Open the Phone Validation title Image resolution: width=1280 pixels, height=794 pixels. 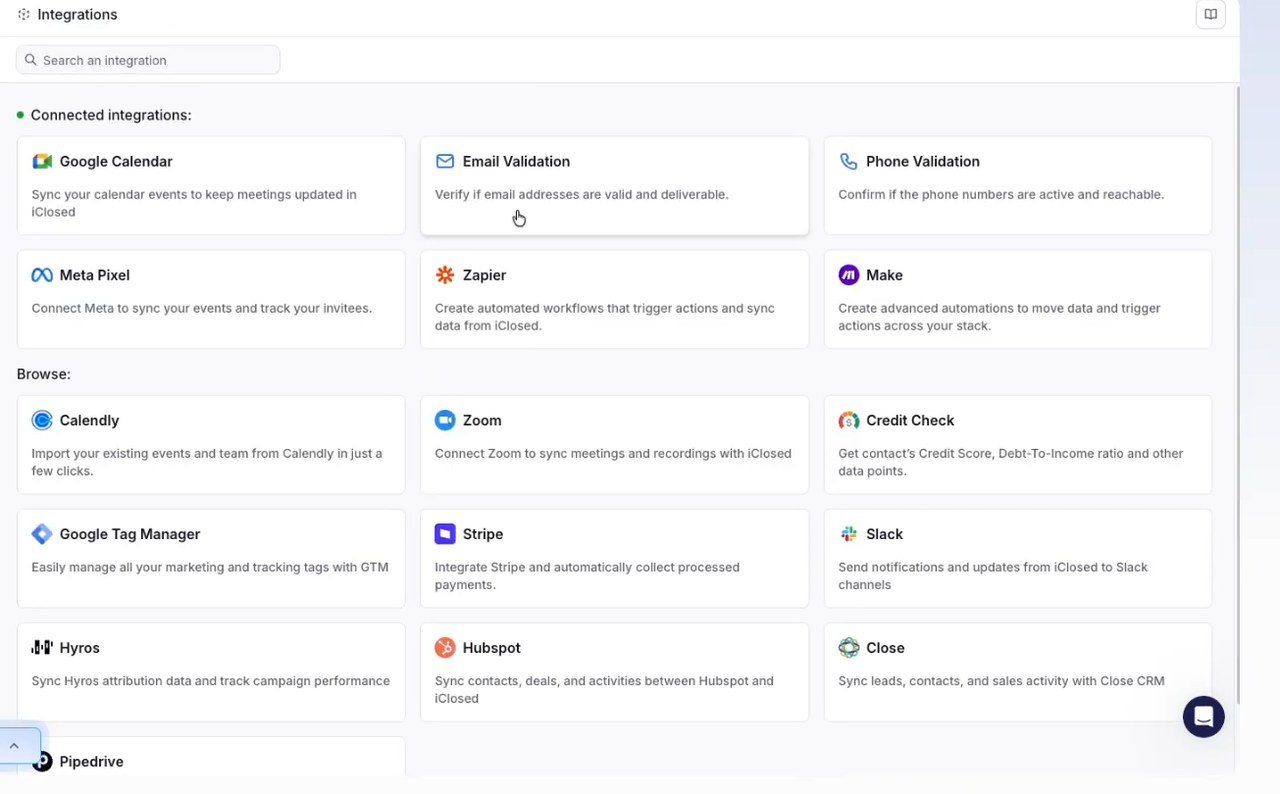click(x=923, y=161)
